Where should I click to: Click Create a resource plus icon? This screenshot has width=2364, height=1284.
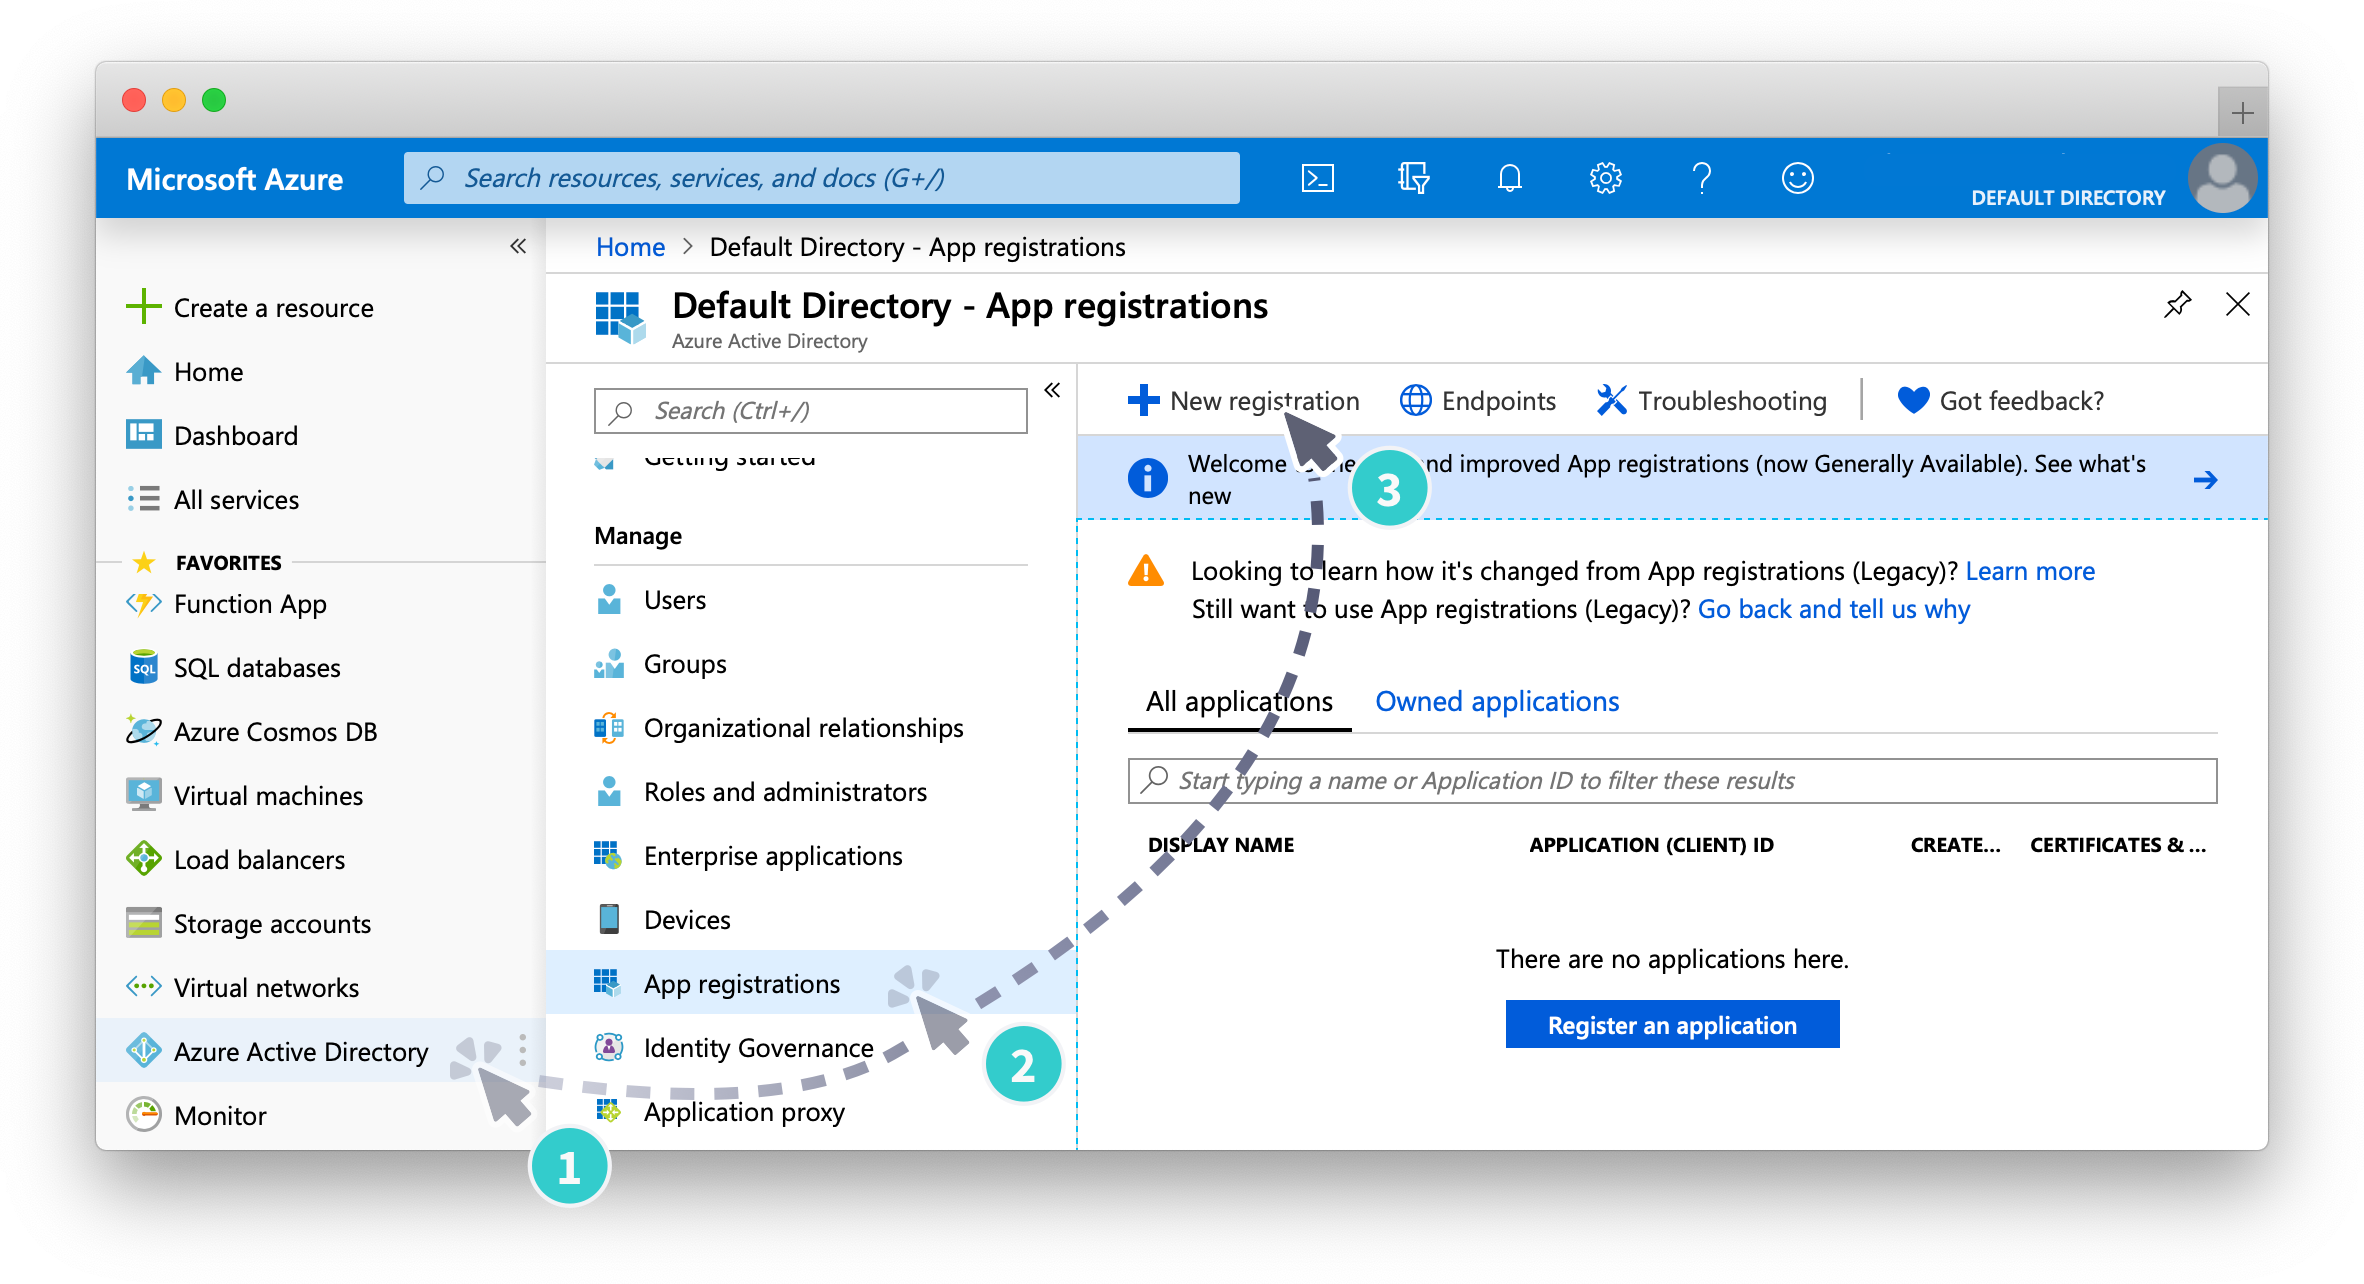tap(143, 307)
